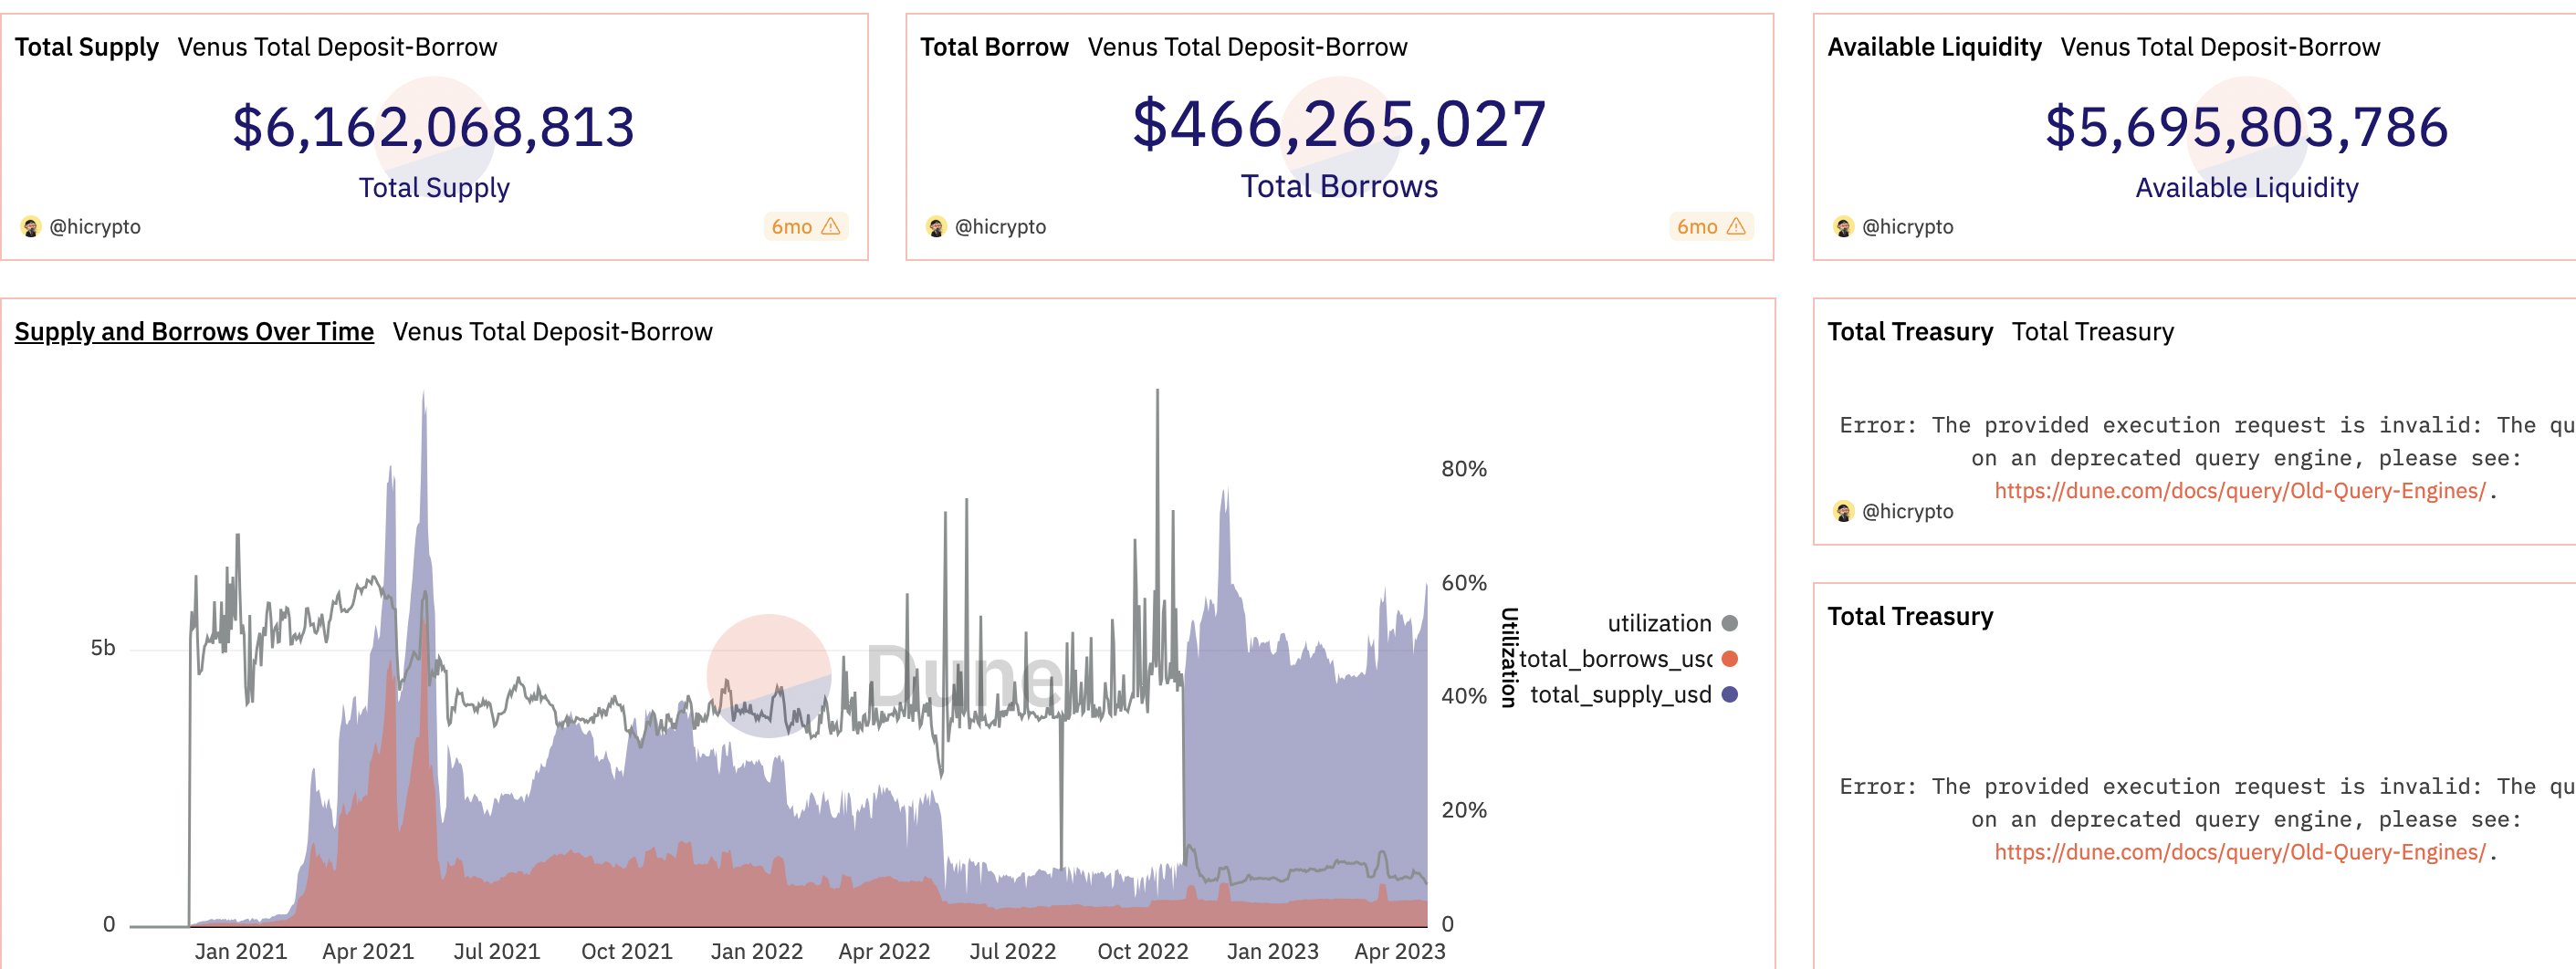The width and height of the screenshot is (2576, 969).
Task: Click Jan 2023 x-axis label
Action: (x=1273, y=952)
